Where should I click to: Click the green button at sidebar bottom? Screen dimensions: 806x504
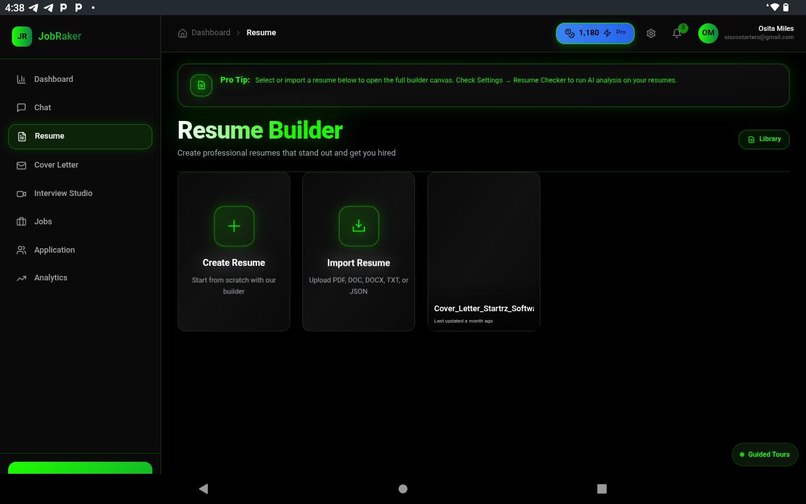pyautogui.click(x=80, y=468)
